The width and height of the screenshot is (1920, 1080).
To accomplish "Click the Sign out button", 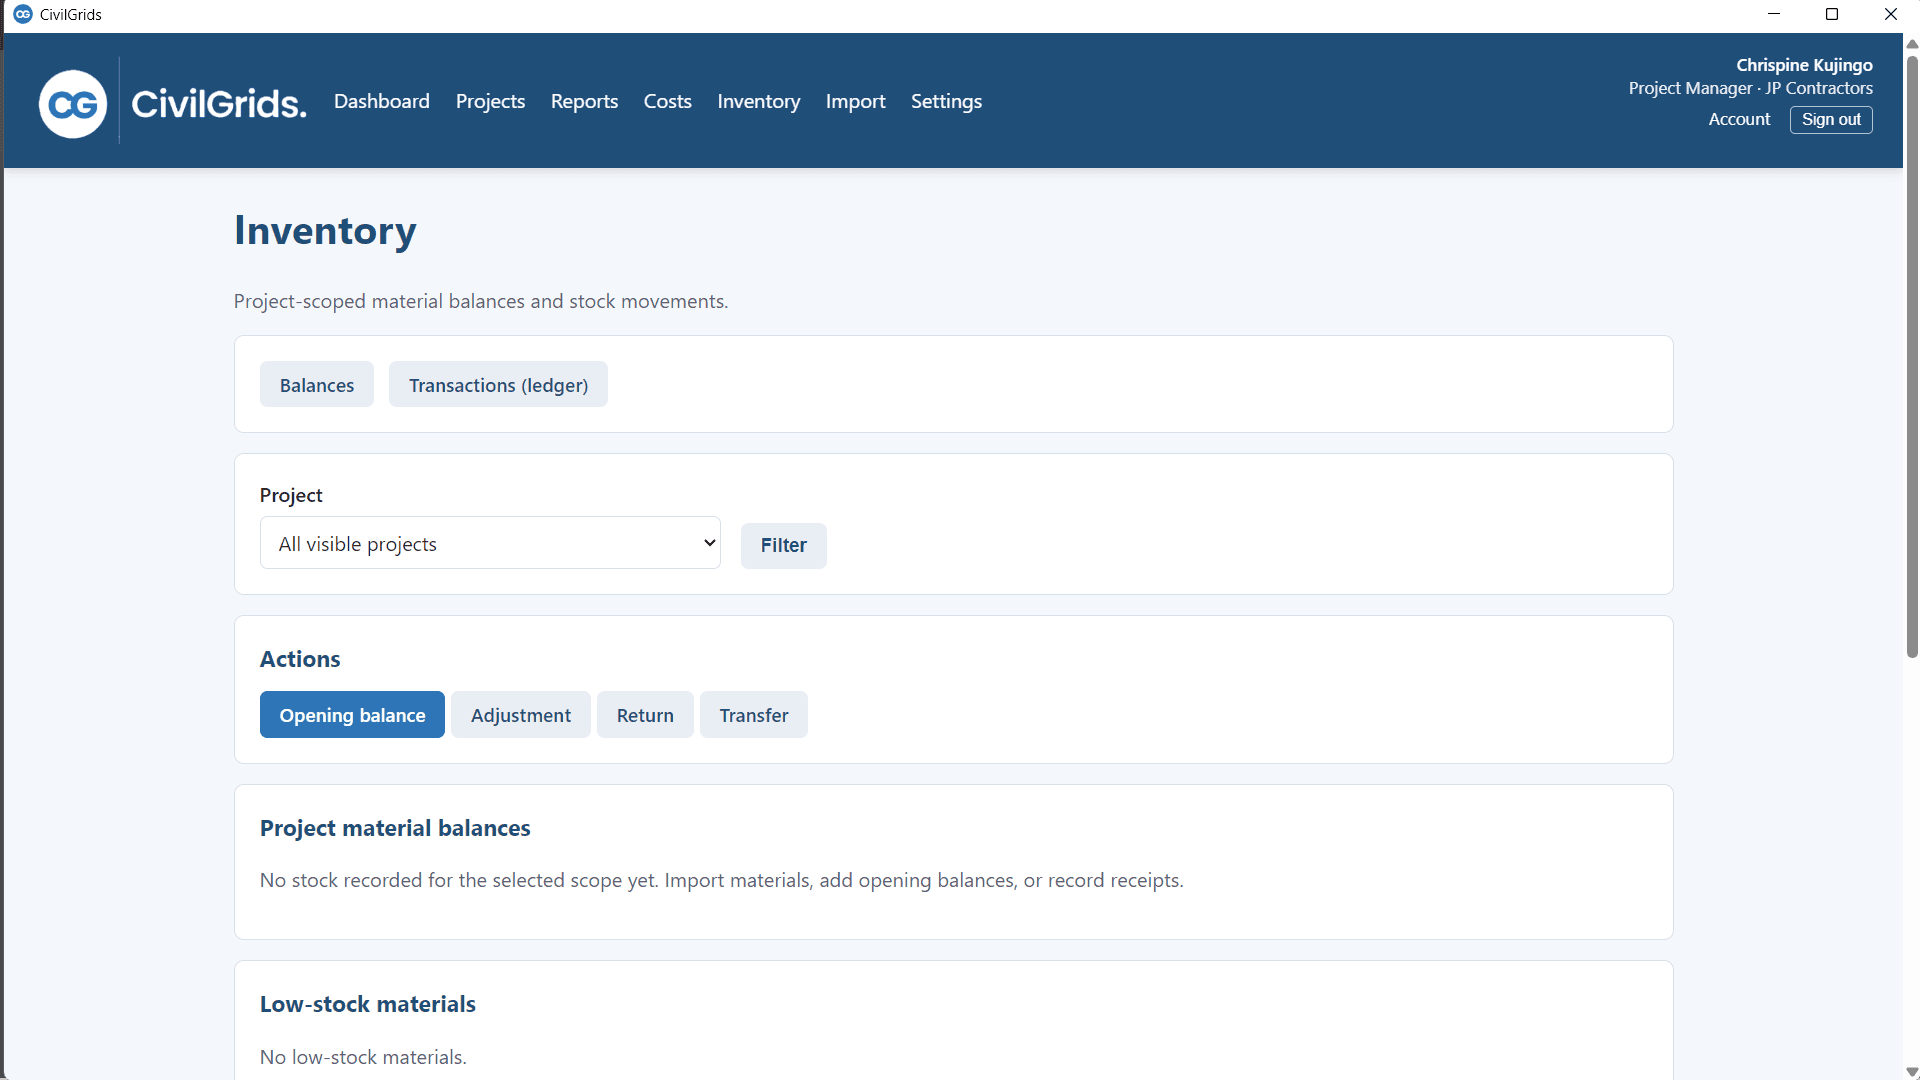I will click(x=1831, y=119).
